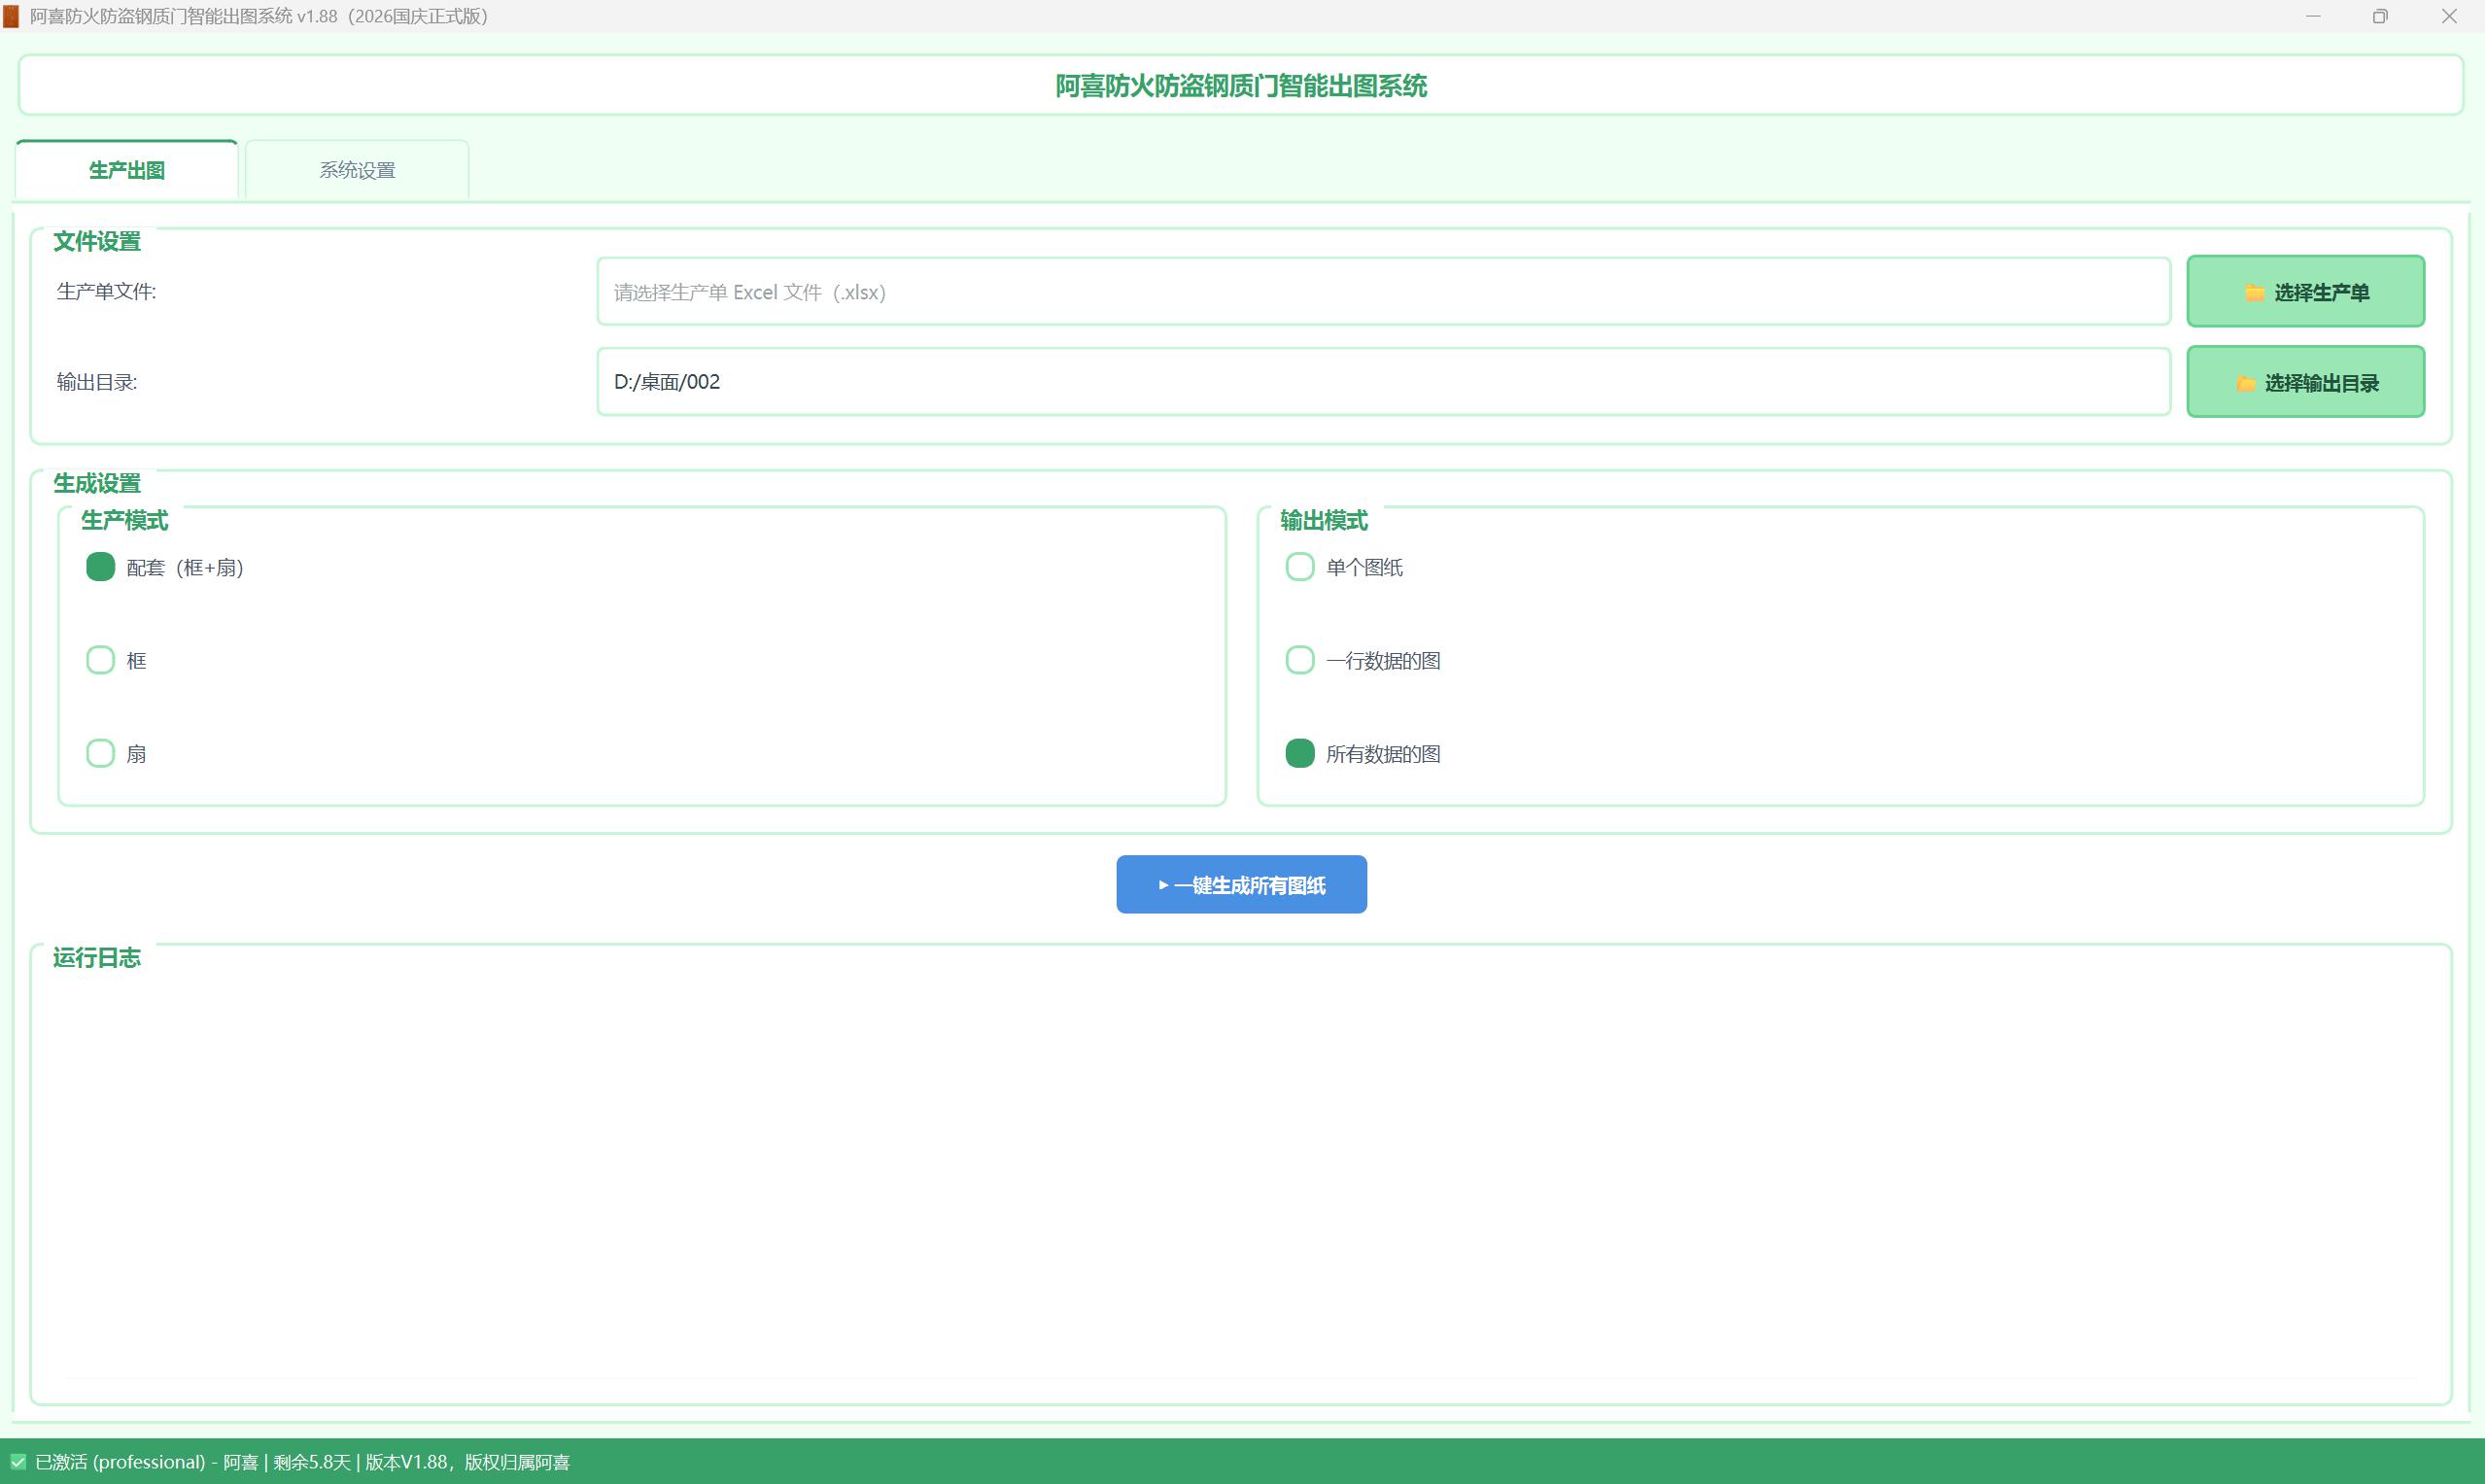Click the 阿喜防火防盗钢质门智能出图系统 header title

point(1241,86)
